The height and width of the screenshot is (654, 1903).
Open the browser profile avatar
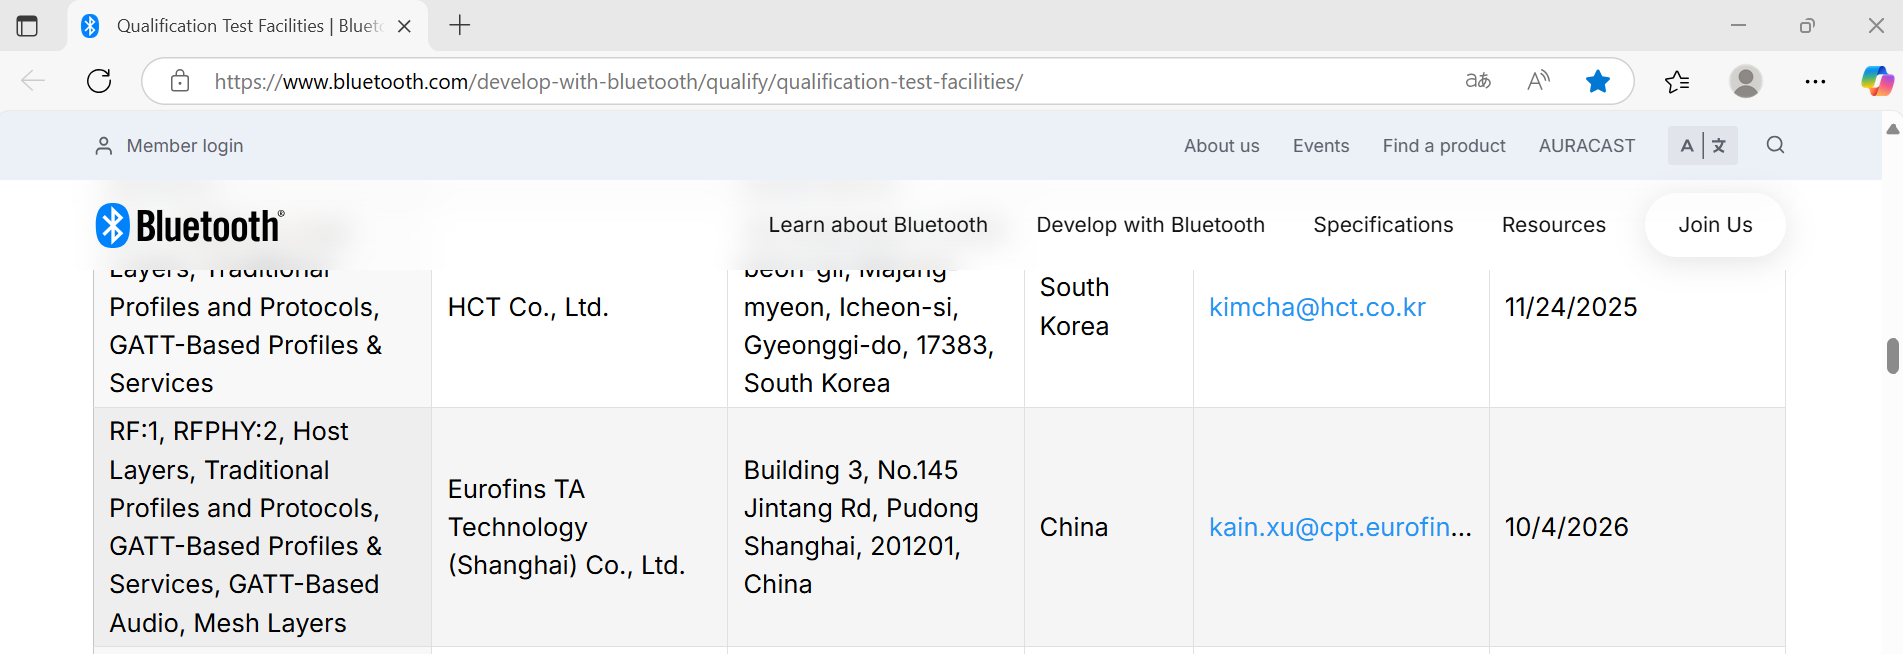pyautogui.click(x=1745, y=81)
